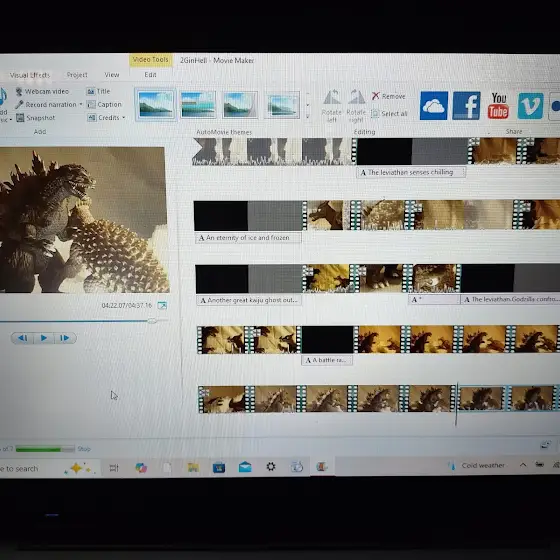Click Remove in the Editing group

point(389,96)
